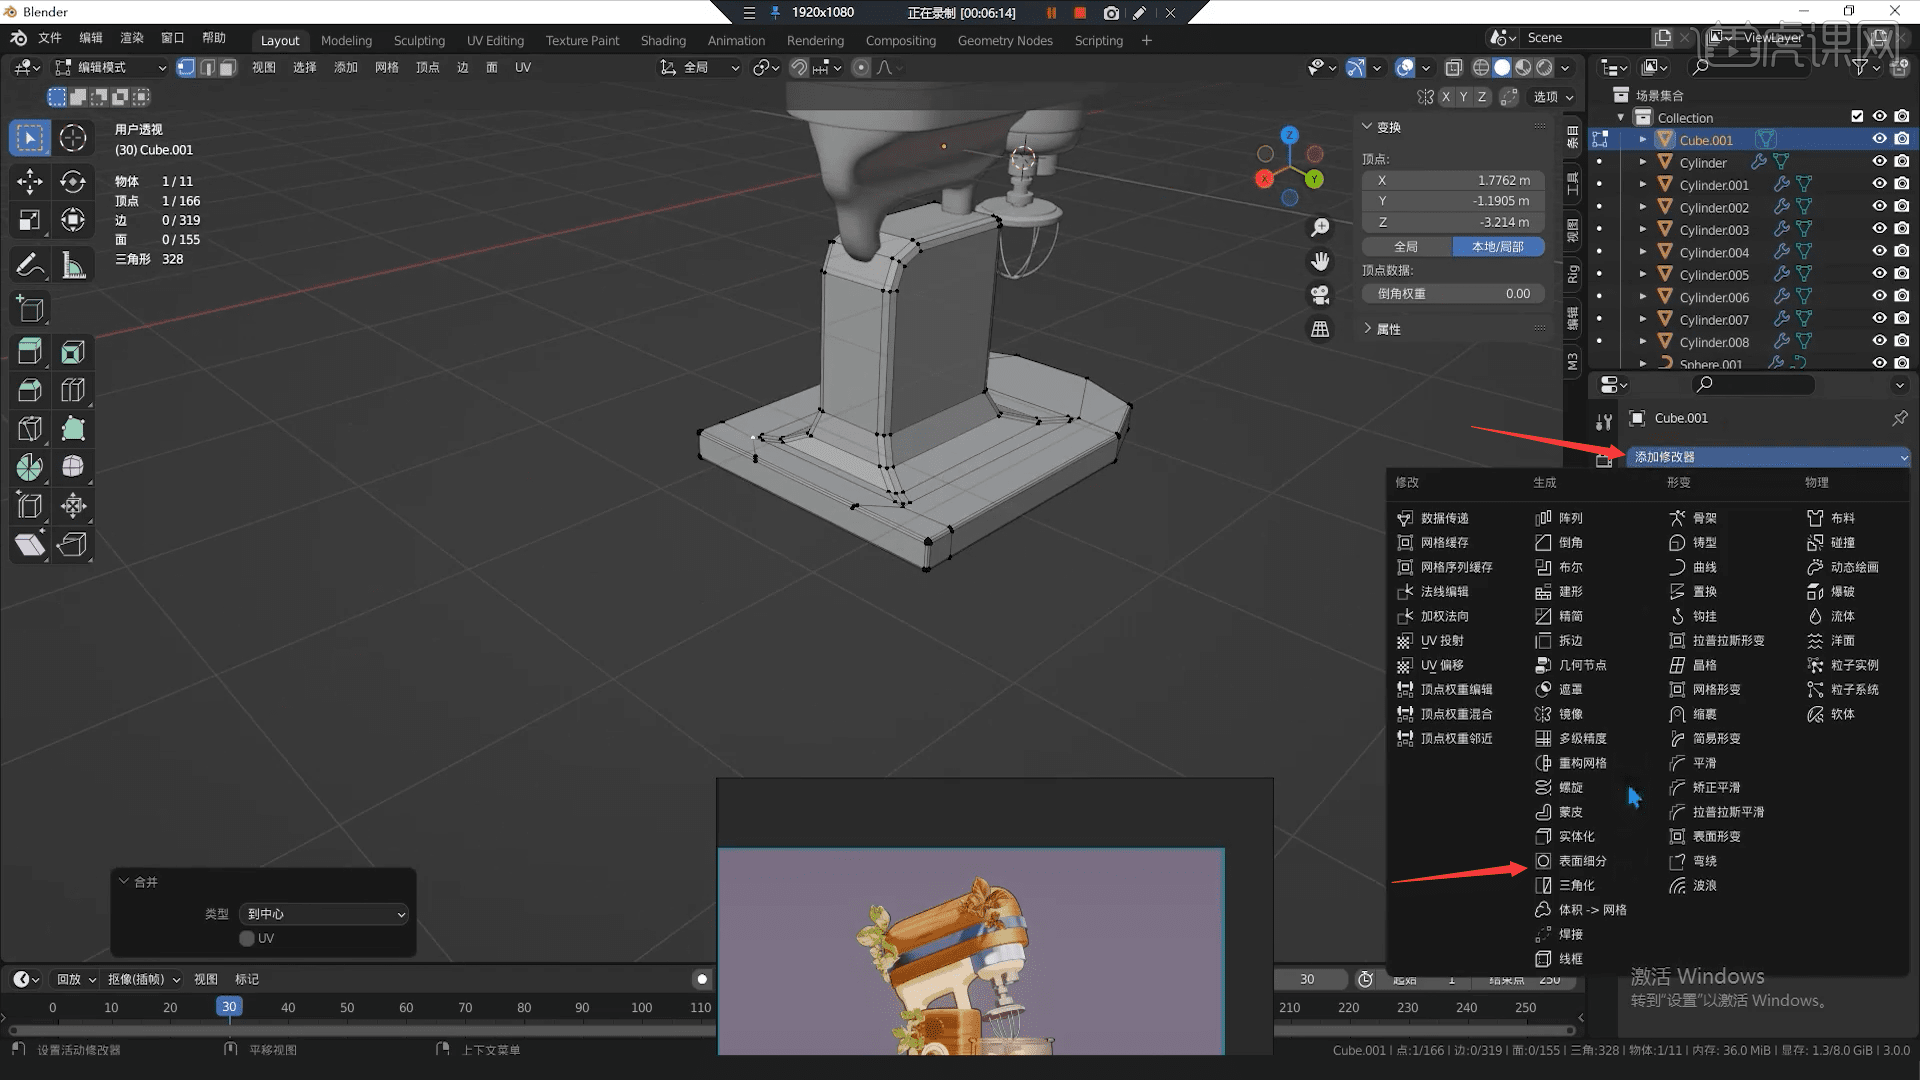The height and width of the screenshot is (1080, 1920).
Task: Toggle the UV checkbox in the merge panel
Action: (x=246, y=938)
